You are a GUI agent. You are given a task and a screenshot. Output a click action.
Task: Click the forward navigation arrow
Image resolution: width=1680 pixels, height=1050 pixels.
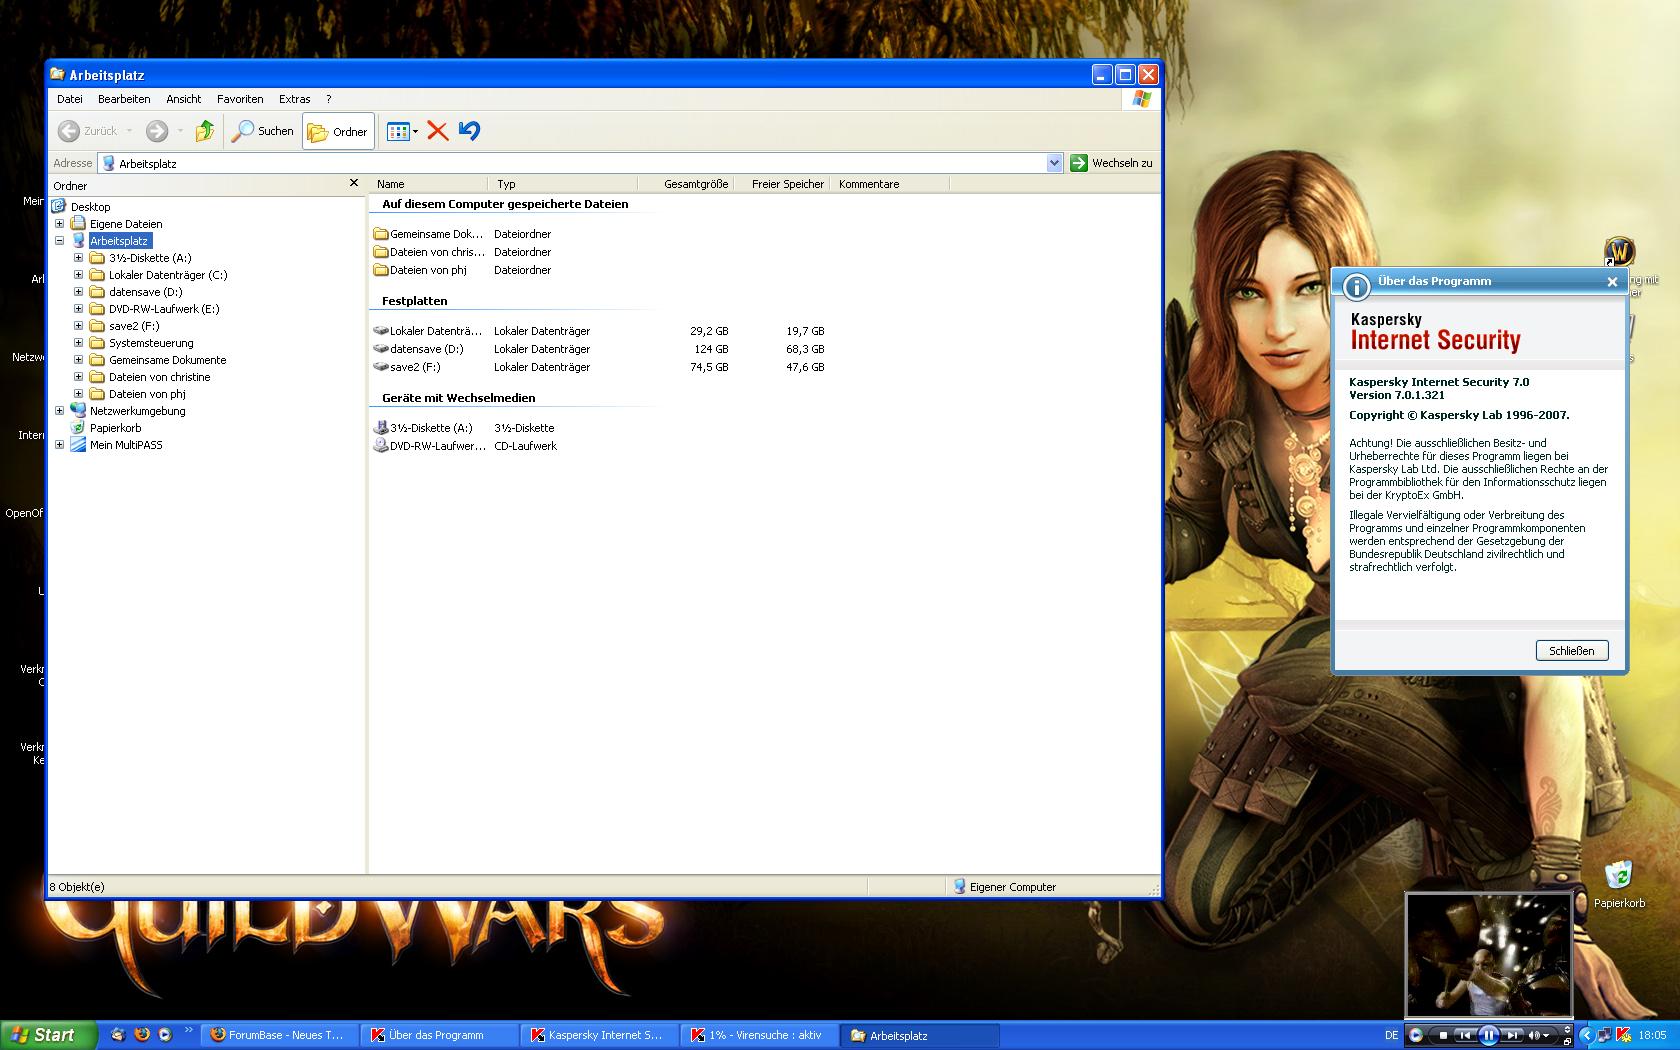(x=157, y=131)
